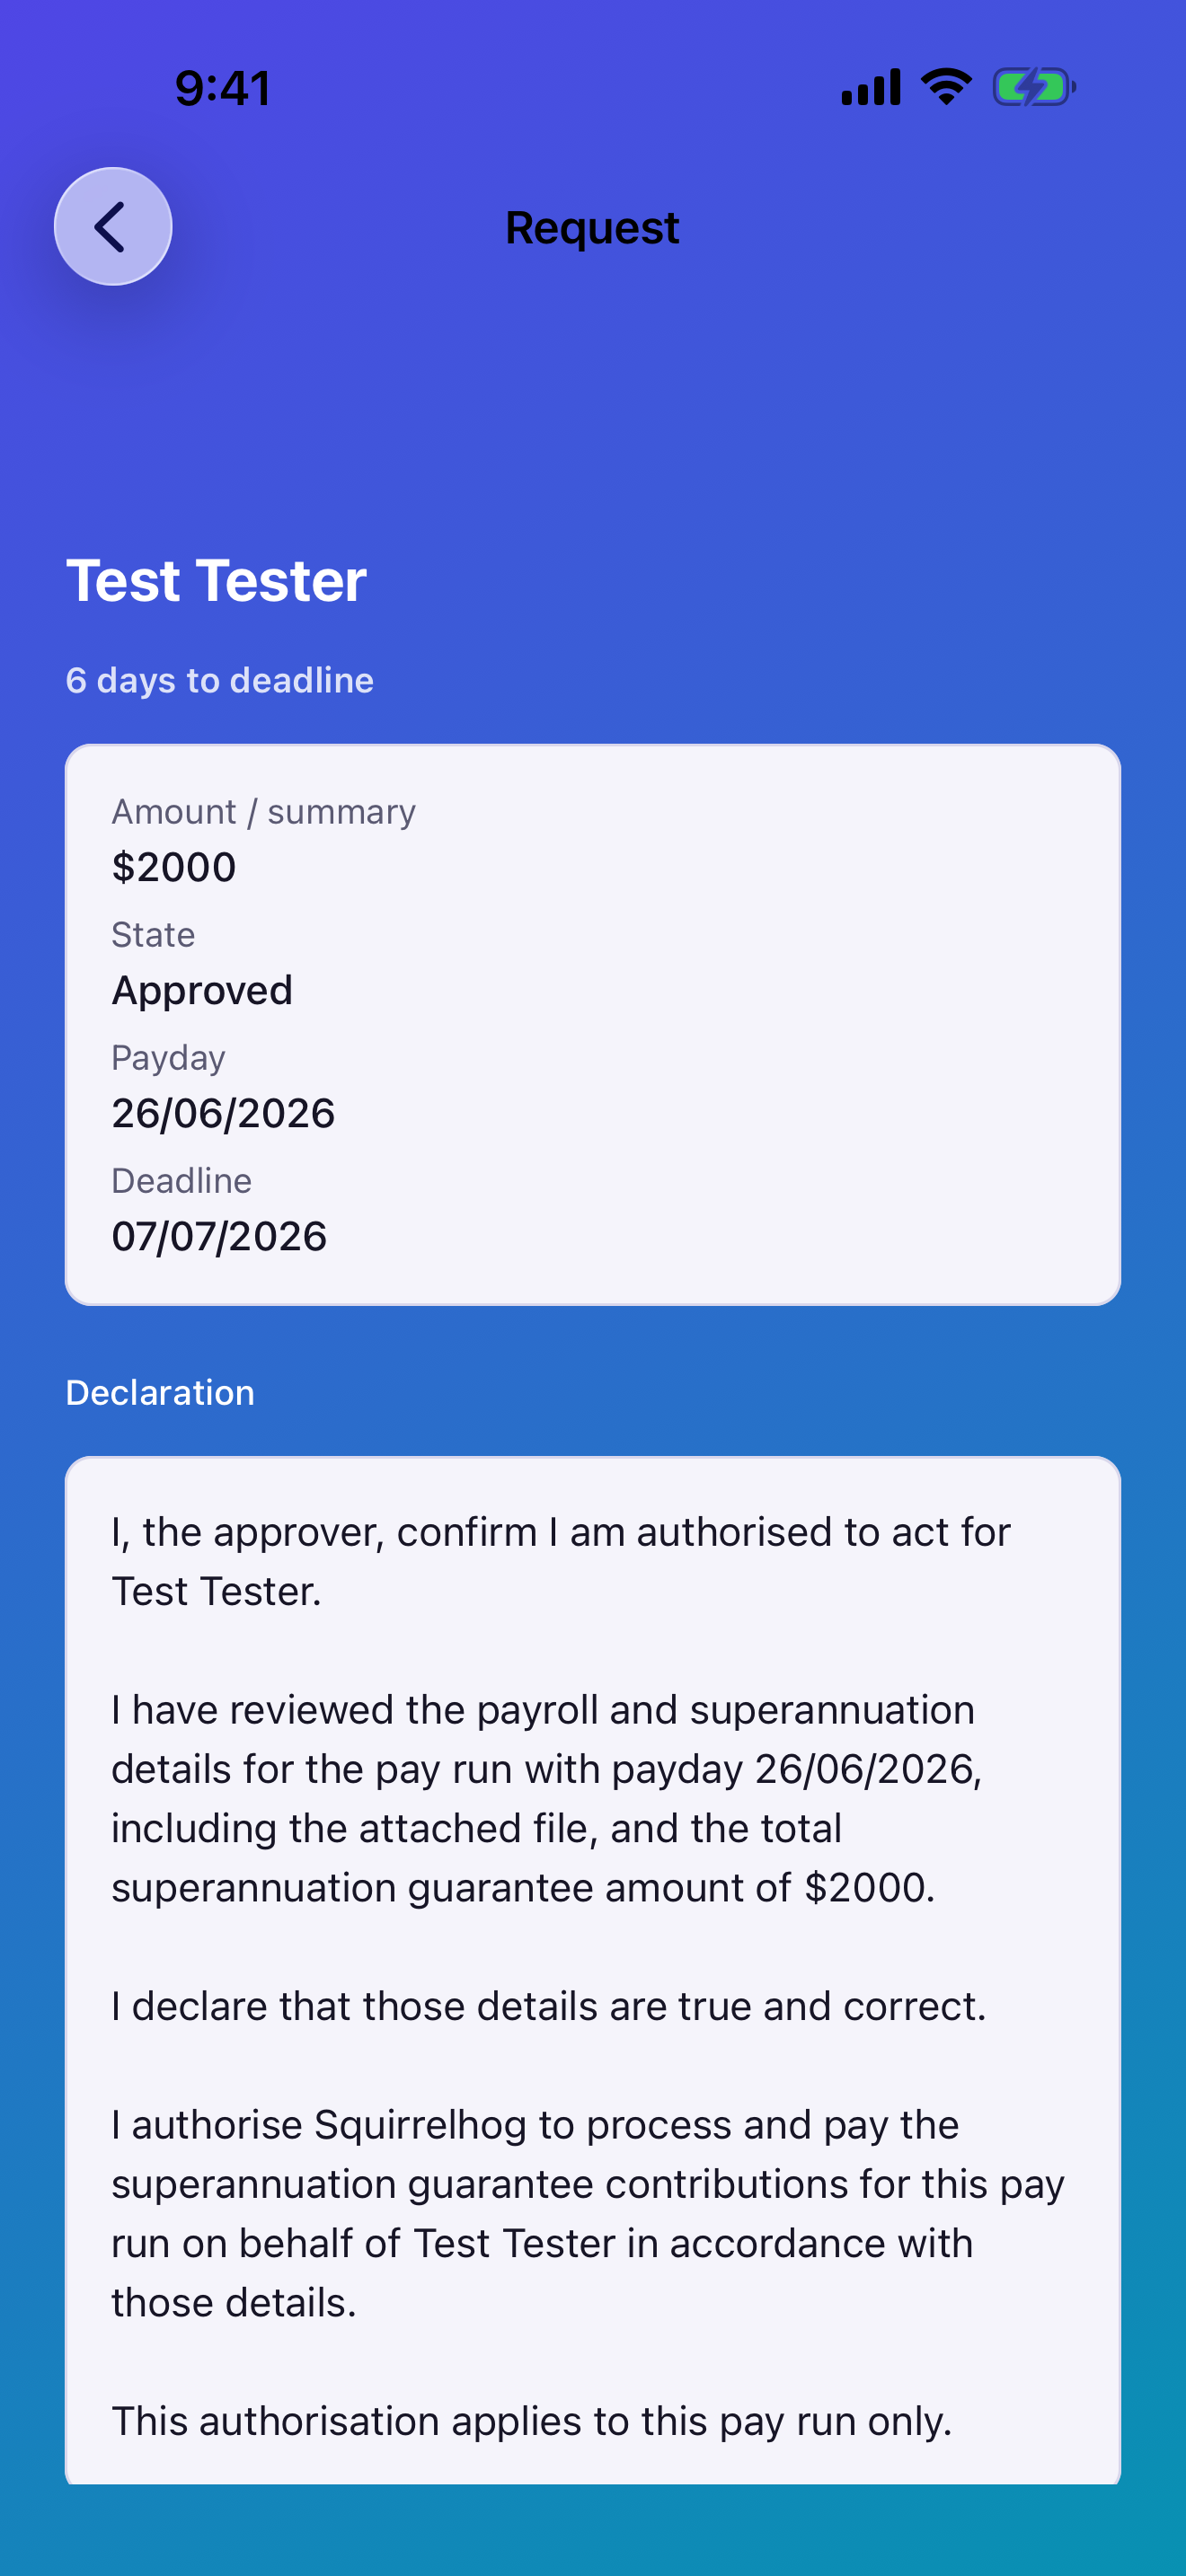This screenshot has height=2576, width=1186.
Task: Tap the Request page title
Action: 592,228
